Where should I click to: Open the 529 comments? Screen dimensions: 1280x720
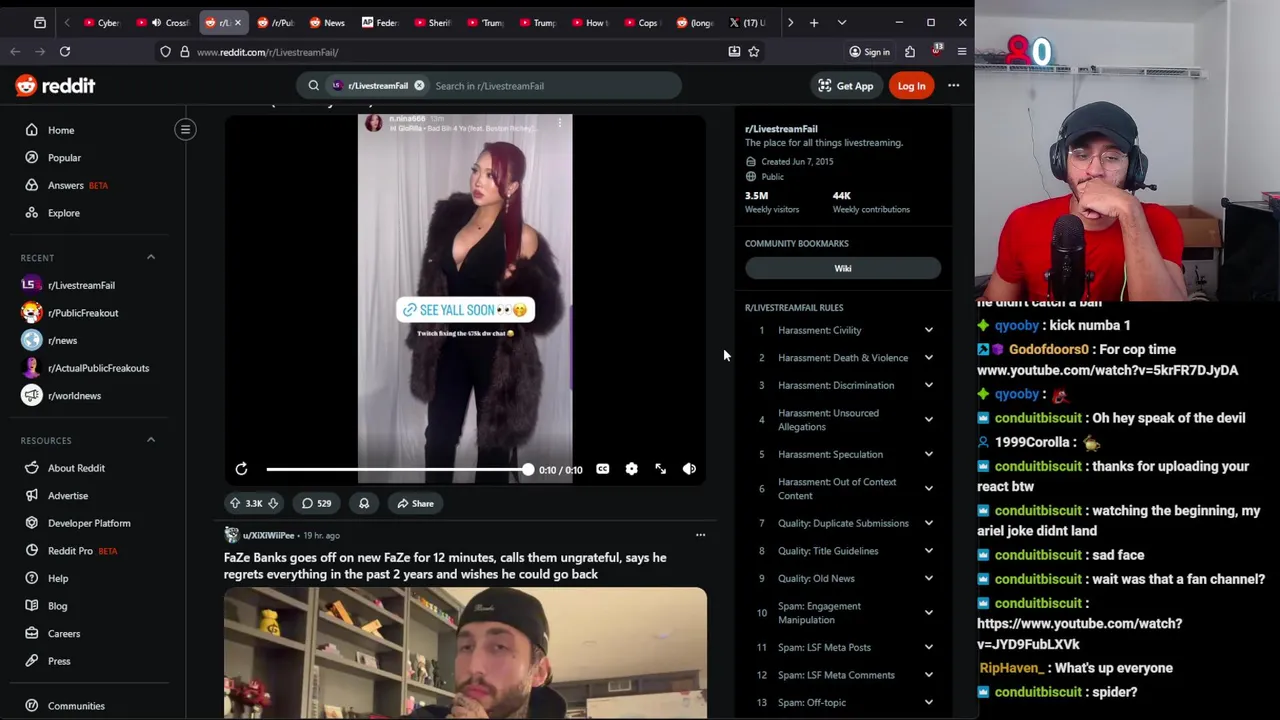[317, 503]
